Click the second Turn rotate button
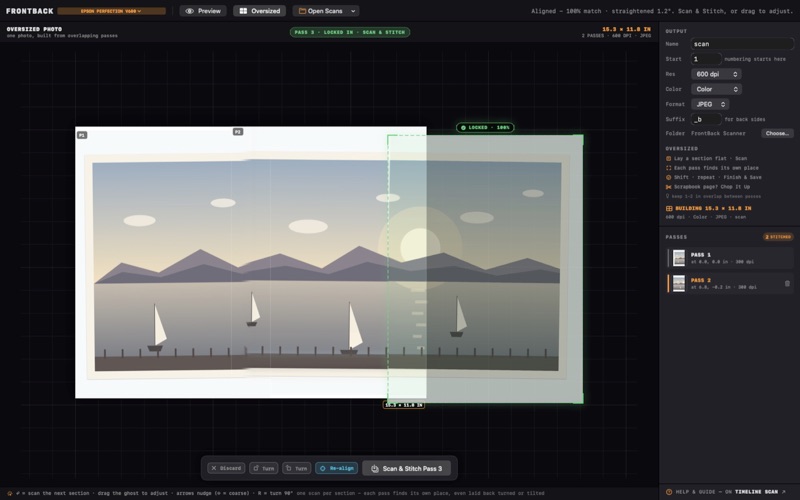Screen dimensions: 800x500 tap(296, 468)
